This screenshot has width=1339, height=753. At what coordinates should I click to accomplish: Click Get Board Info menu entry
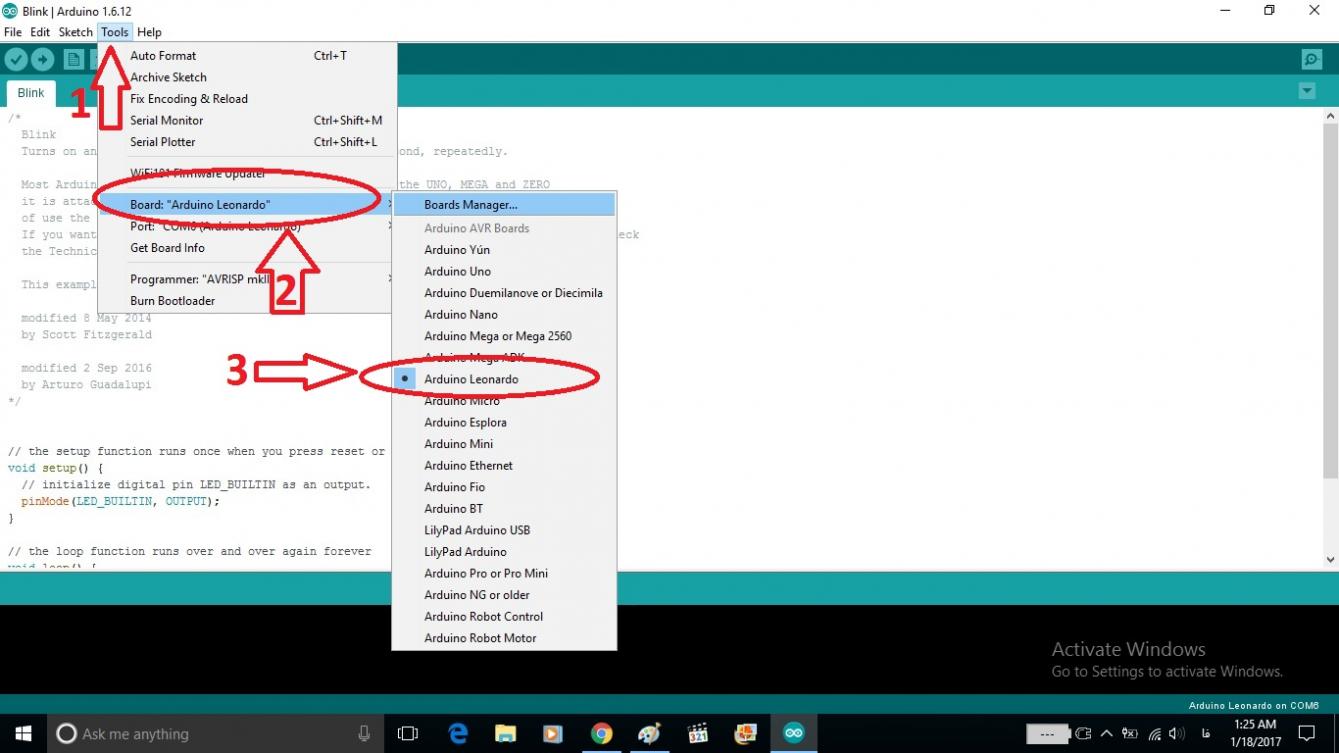[x=167, y=248]
